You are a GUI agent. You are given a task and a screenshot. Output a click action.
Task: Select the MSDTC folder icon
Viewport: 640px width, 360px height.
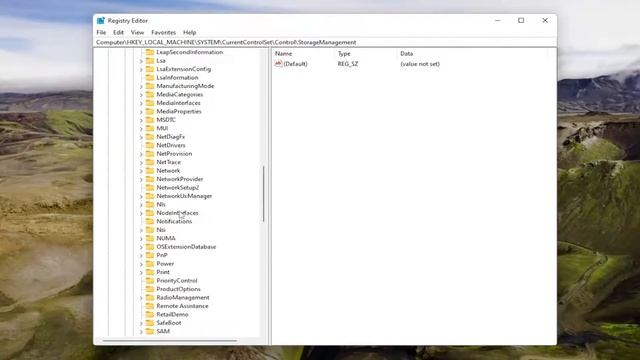click(x=150, y=120)
